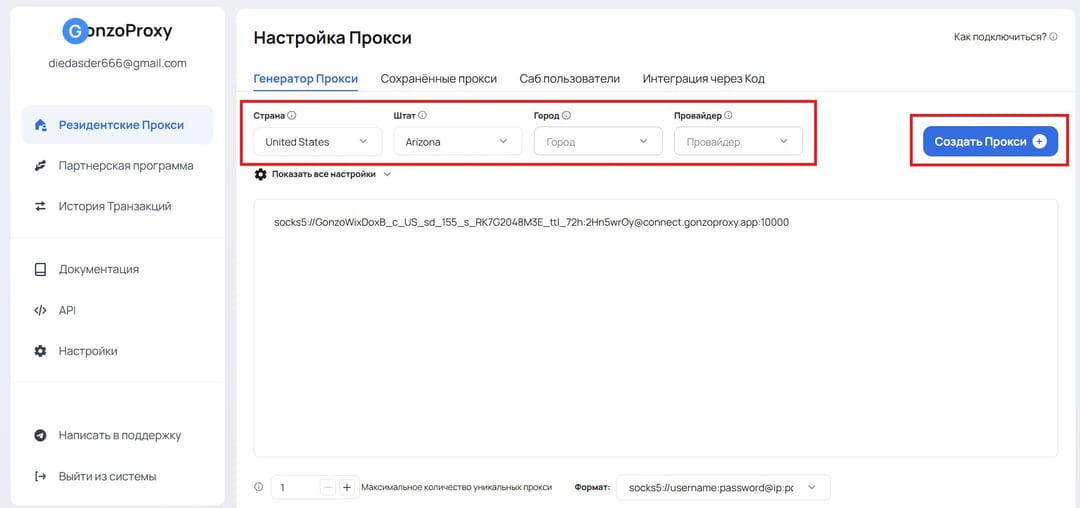Viewport: 1080px width, 508px height.
Task: Click Как подключиться? link
Action: click(x=1000, y=36)
